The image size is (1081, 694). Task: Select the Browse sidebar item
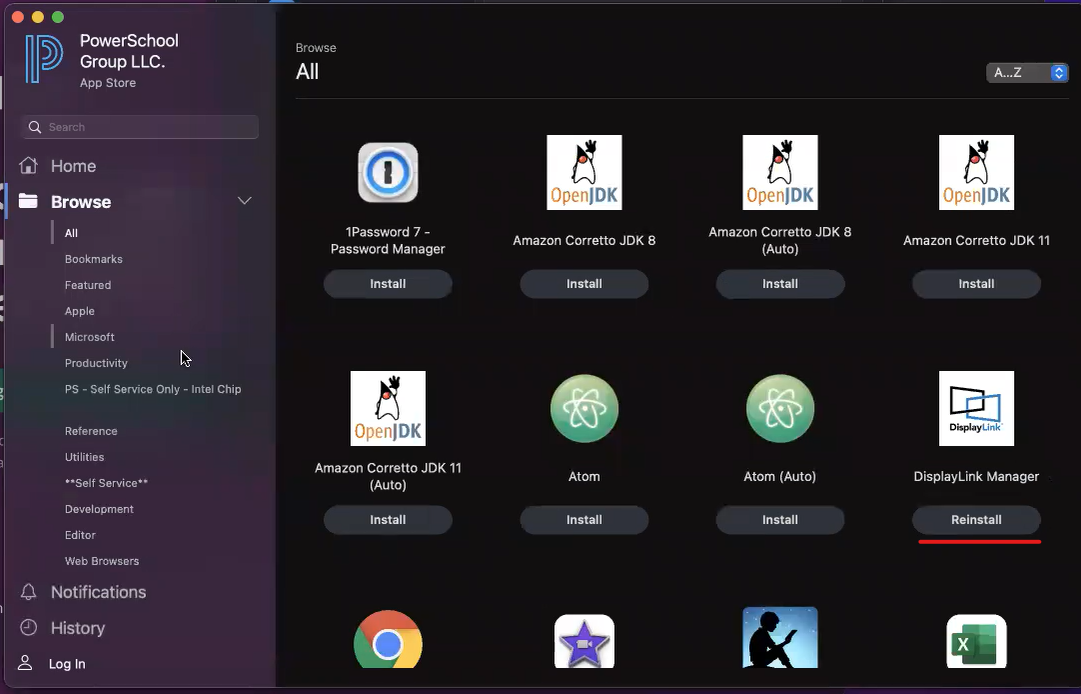(x=81, y=202)
